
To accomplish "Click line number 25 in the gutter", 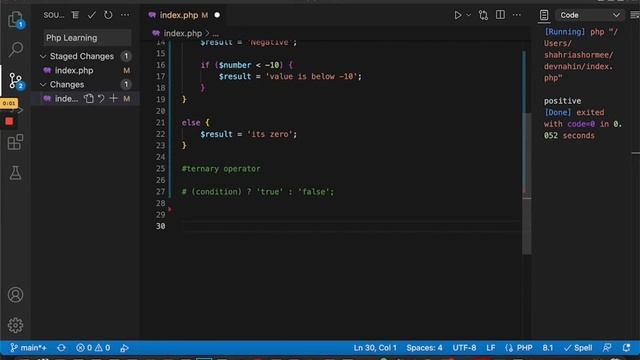I will coord(160,169).
